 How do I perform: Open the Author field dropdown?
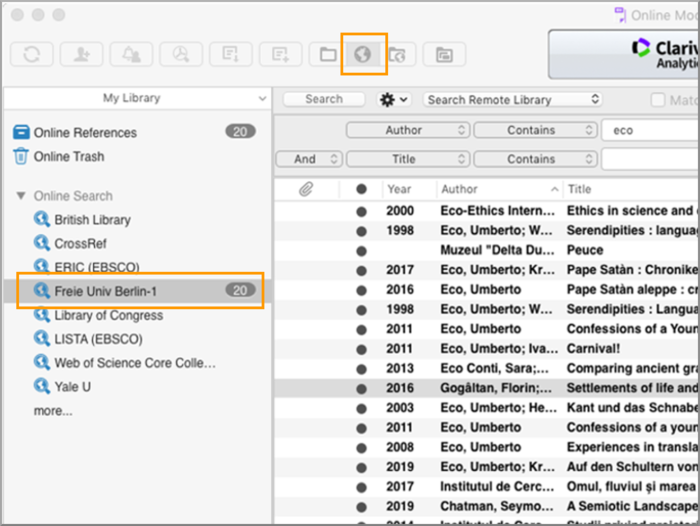point(408,130)
